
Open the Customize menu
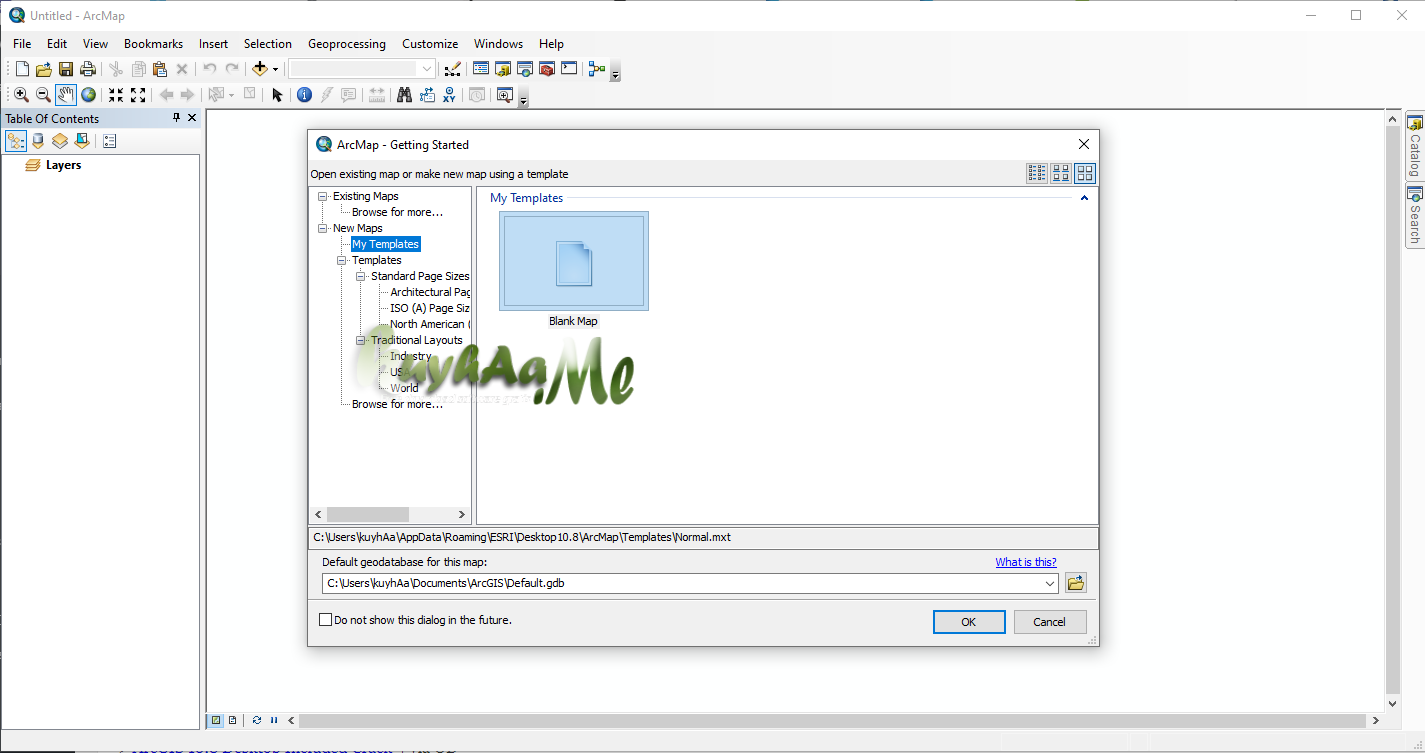tap(430, 44)
